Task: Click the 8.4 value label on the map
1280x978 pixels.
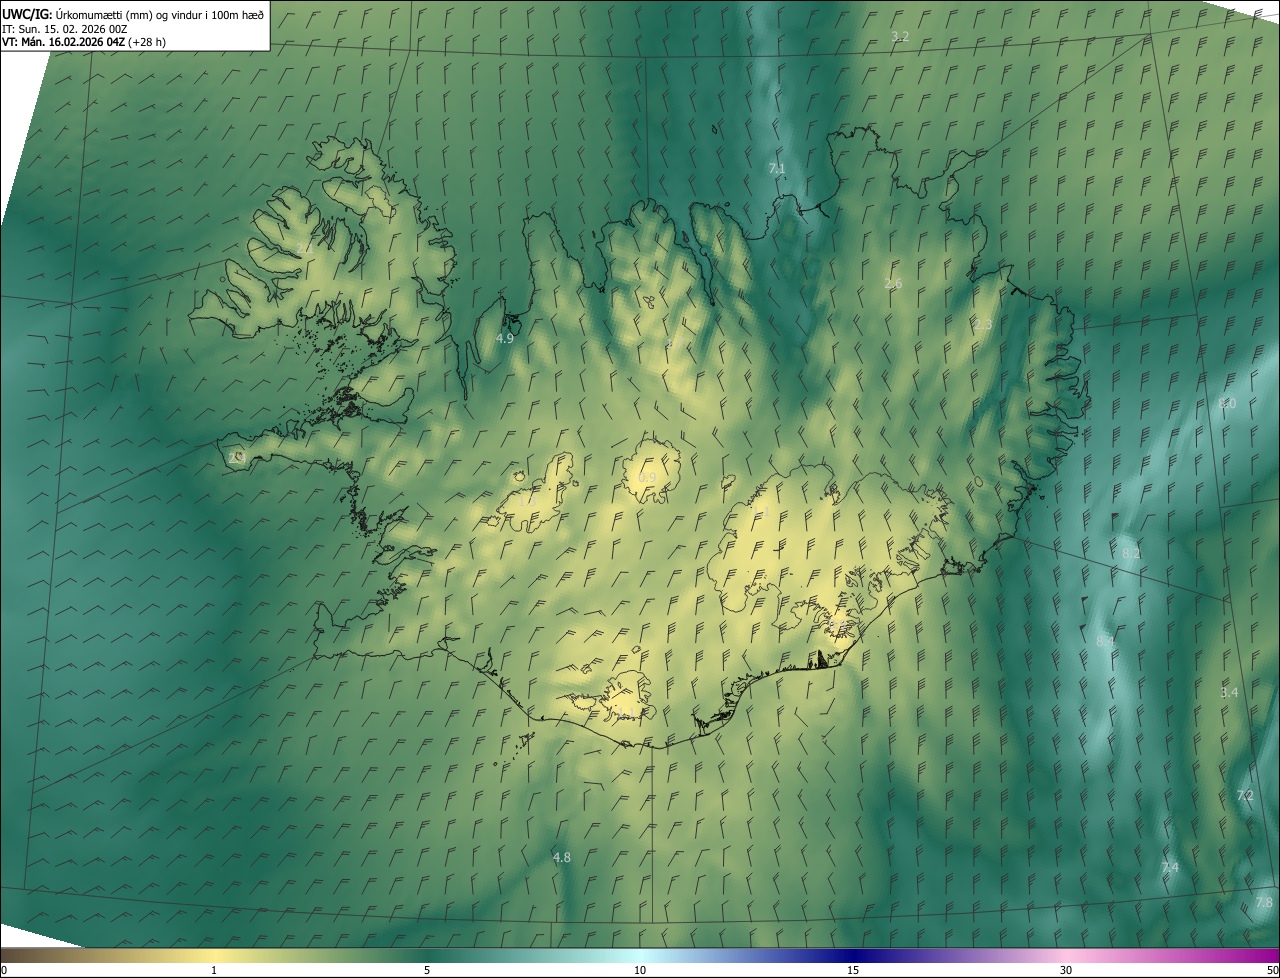Action: click(1105, 641)
